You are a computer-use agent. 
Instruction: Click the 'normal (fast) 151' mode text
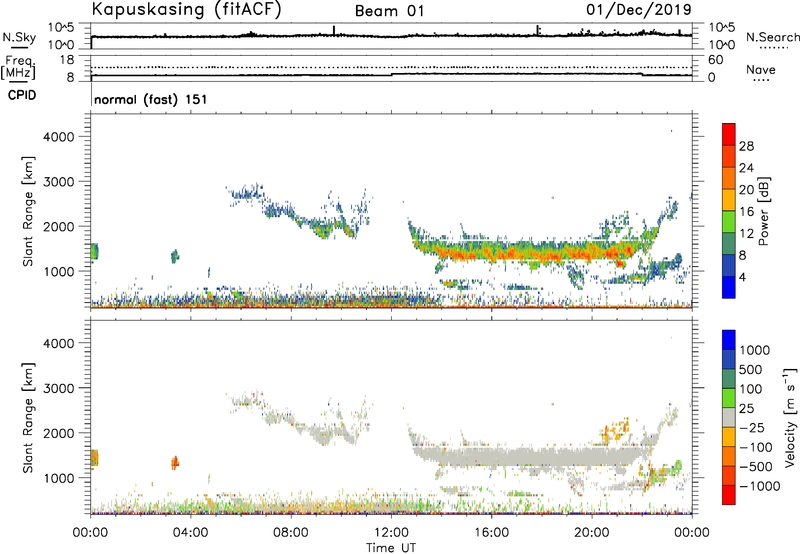coord(151,99)
